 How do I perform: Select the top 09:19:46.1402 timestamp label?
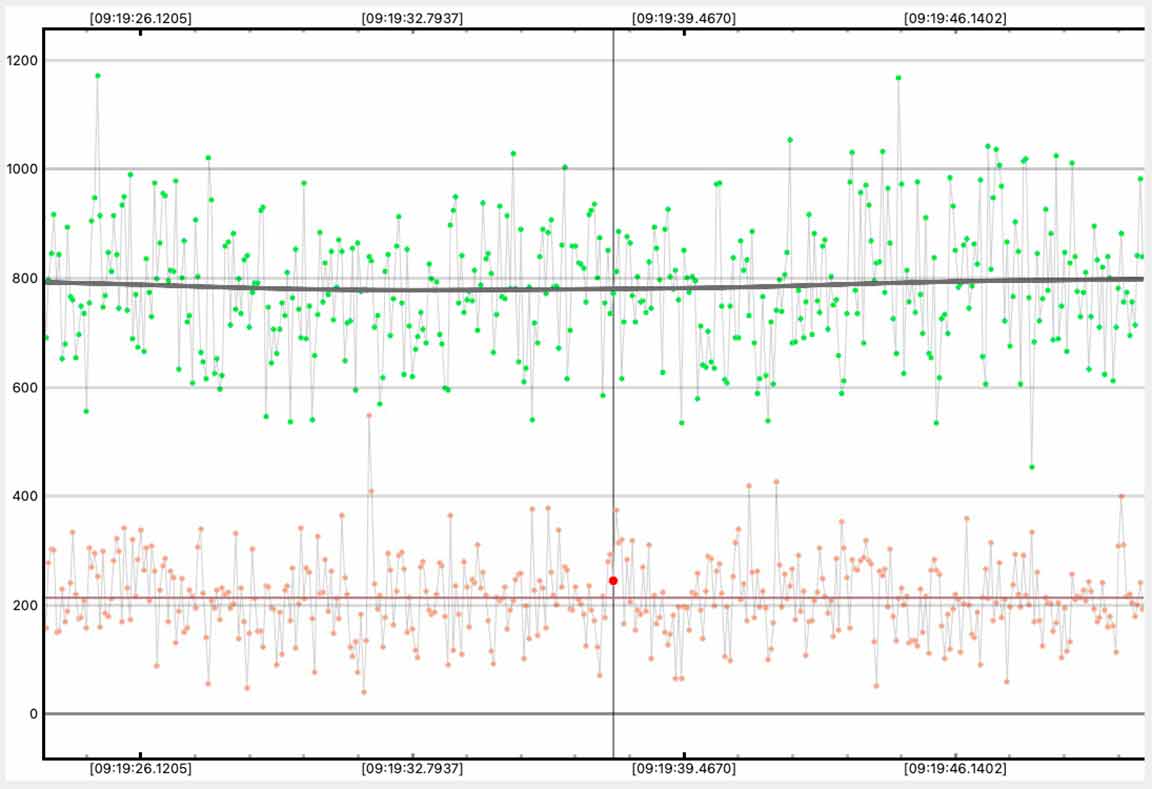point(955,18)
